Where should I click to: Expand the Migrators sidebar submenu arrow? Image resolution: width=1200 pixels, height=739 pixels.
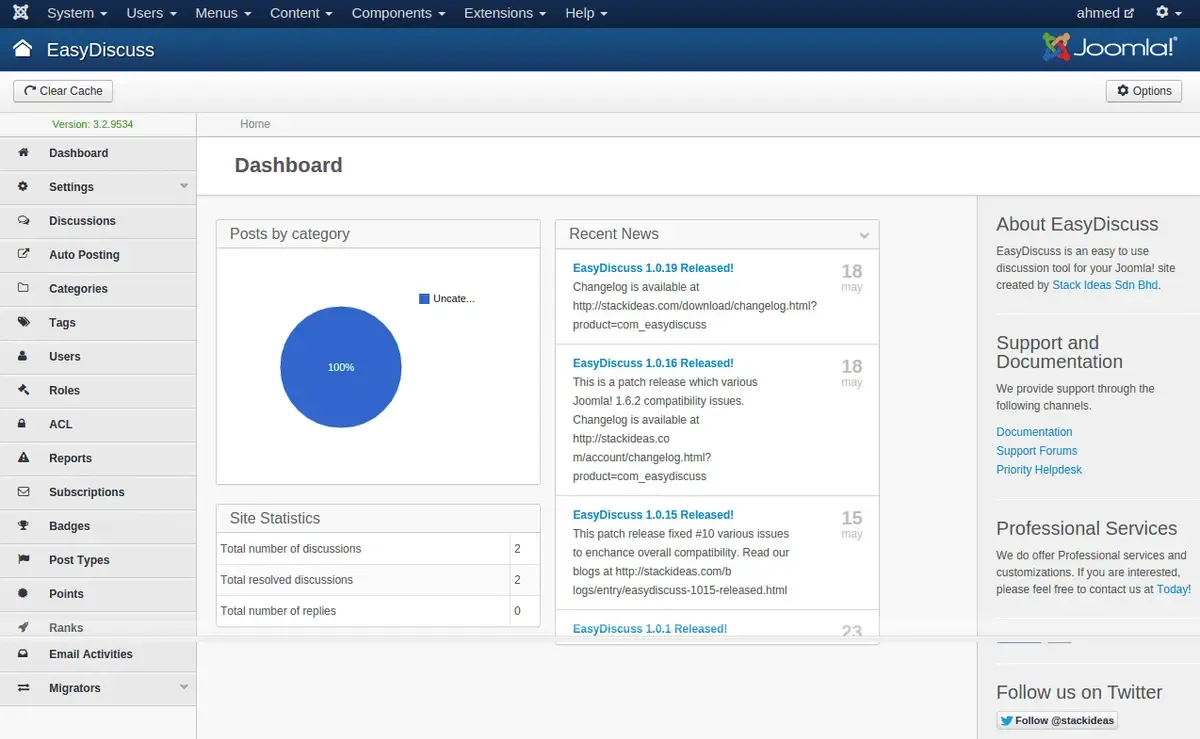click(x=184, y=687)
